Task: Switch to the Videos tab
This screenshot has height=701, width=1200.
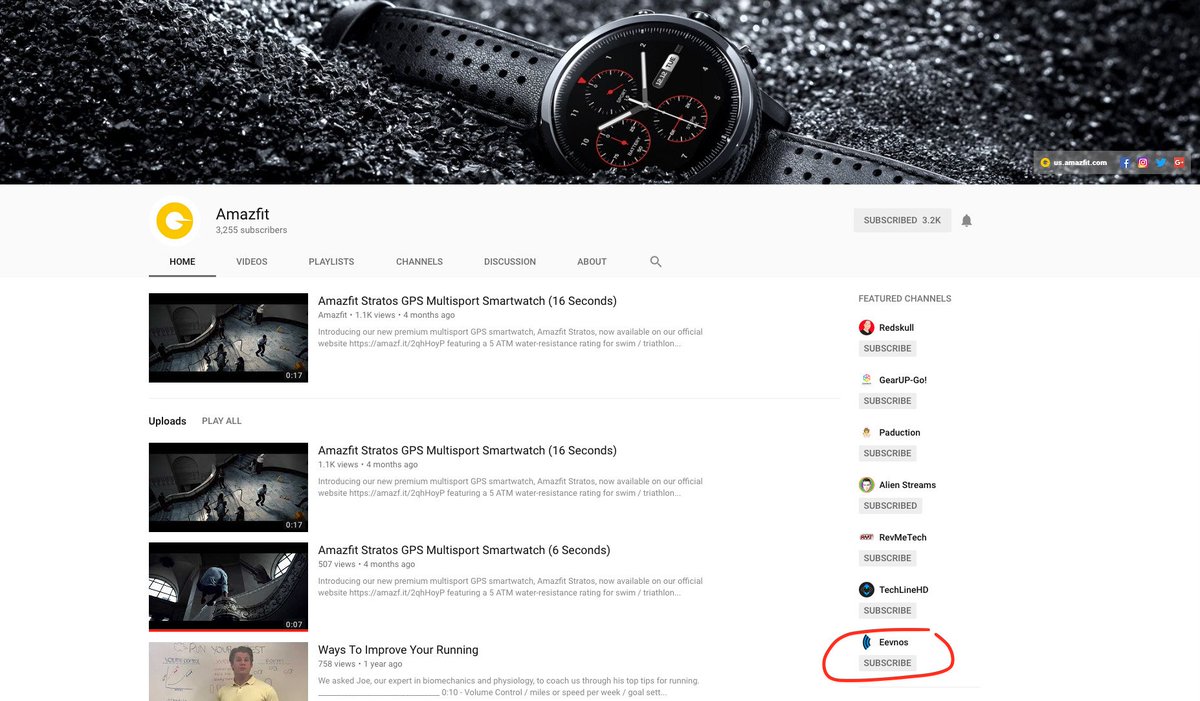Action: pyautogui.click(x=252, y=262)
